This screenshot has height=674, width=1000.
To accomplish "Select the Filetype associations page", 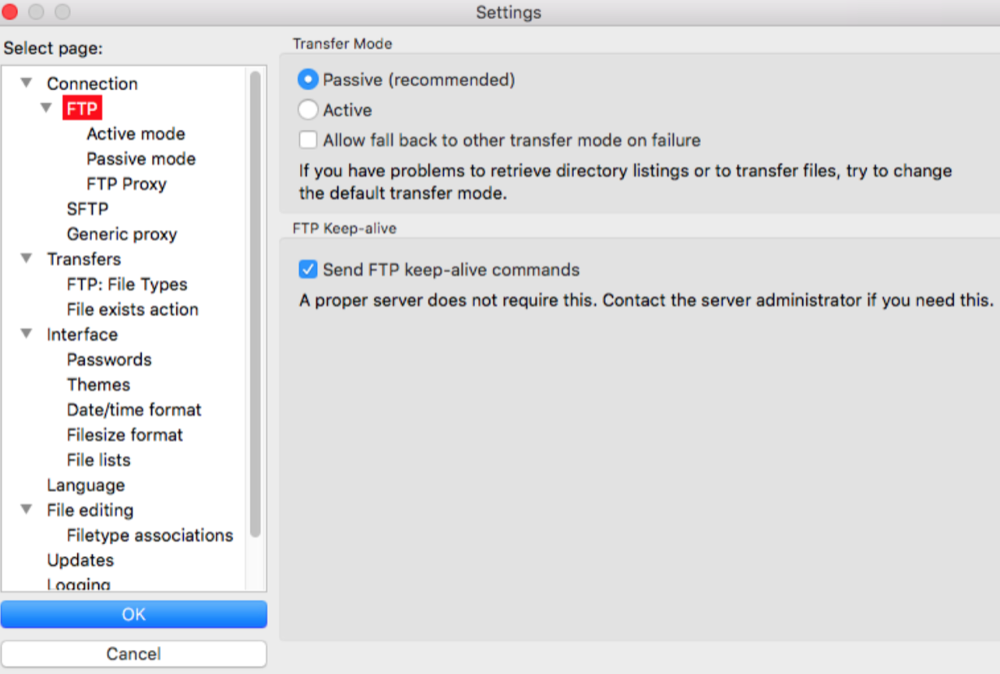I will point(150,535).
